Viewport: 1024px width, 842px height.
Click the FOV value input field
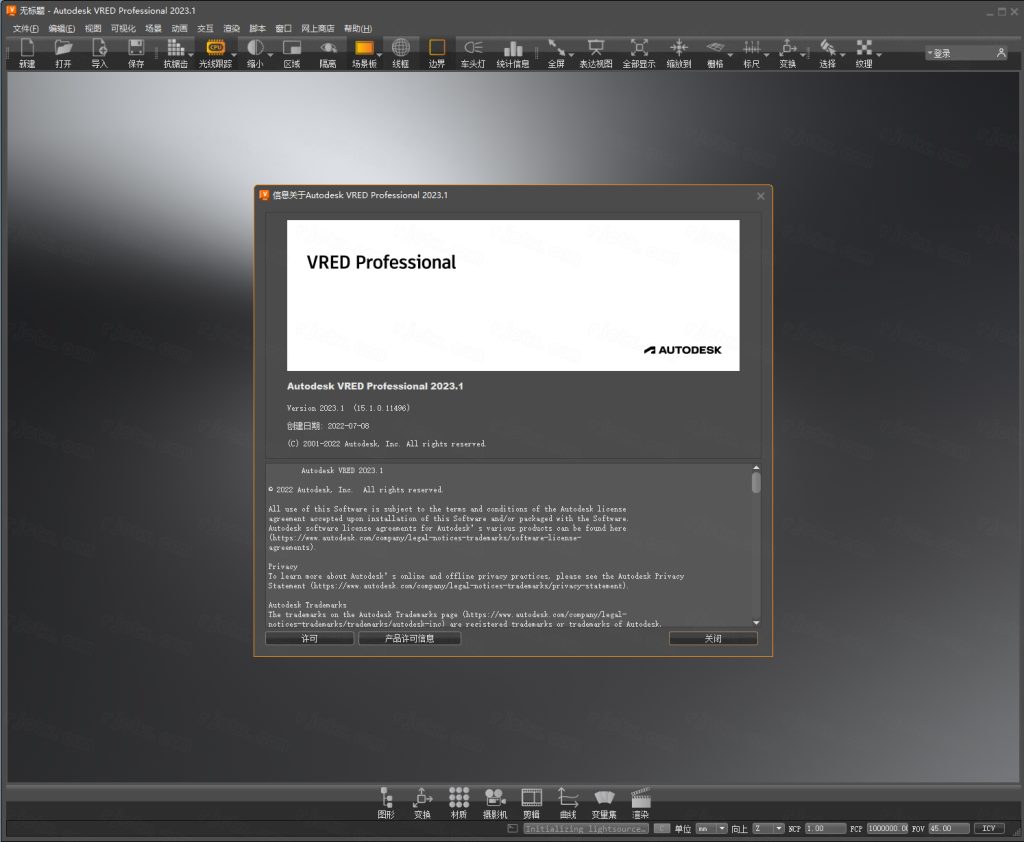(x=948, y=829)
